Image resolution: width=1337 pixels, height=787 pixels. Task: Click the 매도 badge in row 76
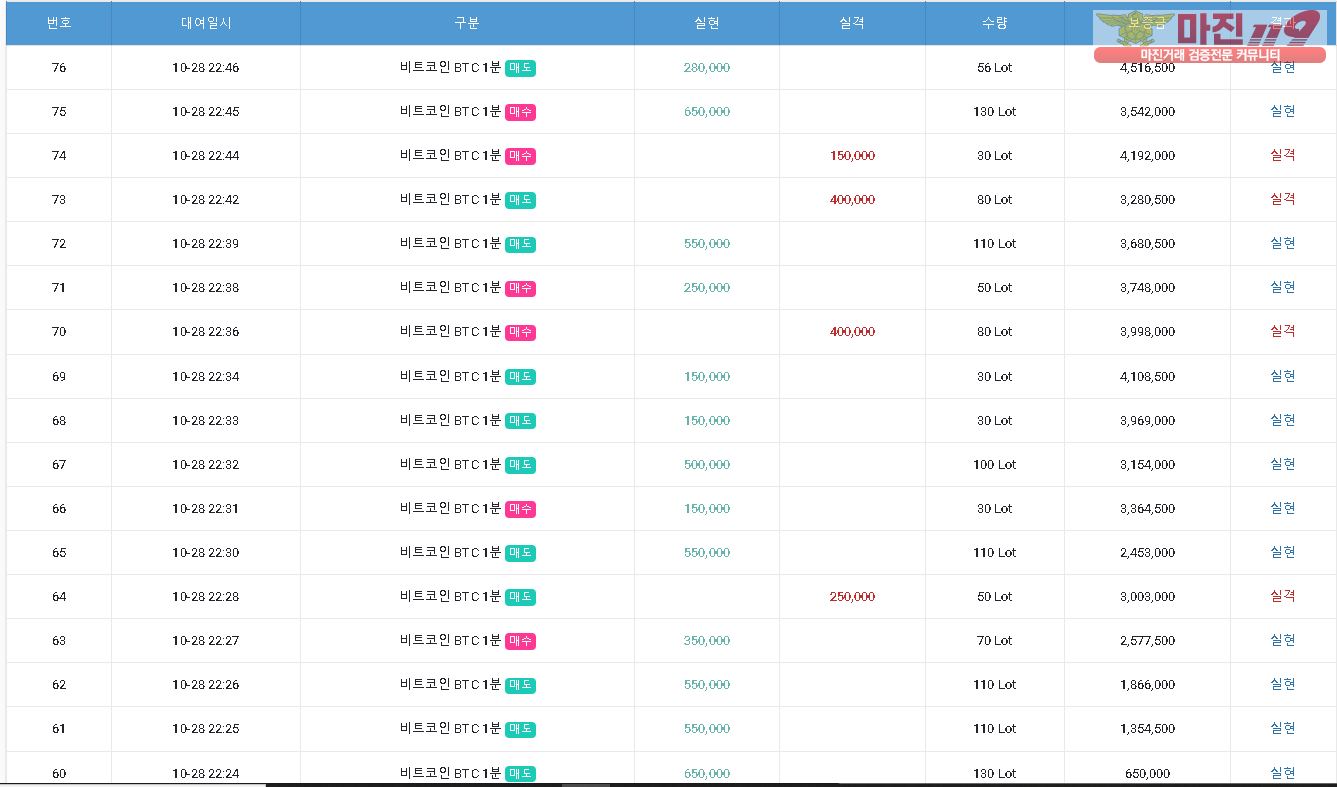(520, 68)
